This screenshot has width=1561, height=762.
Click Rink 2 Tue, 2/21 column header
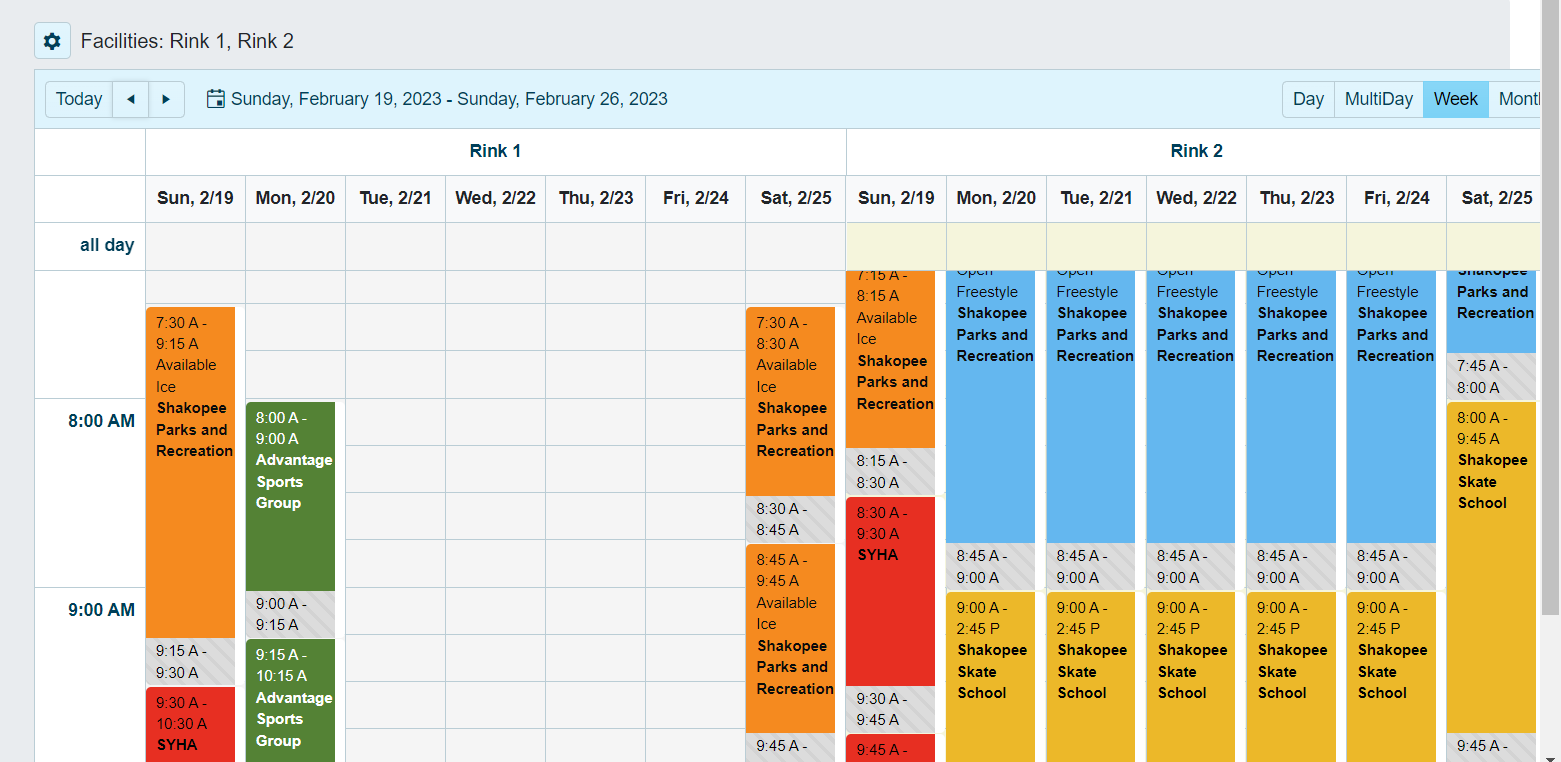(x=1096, y=198)
